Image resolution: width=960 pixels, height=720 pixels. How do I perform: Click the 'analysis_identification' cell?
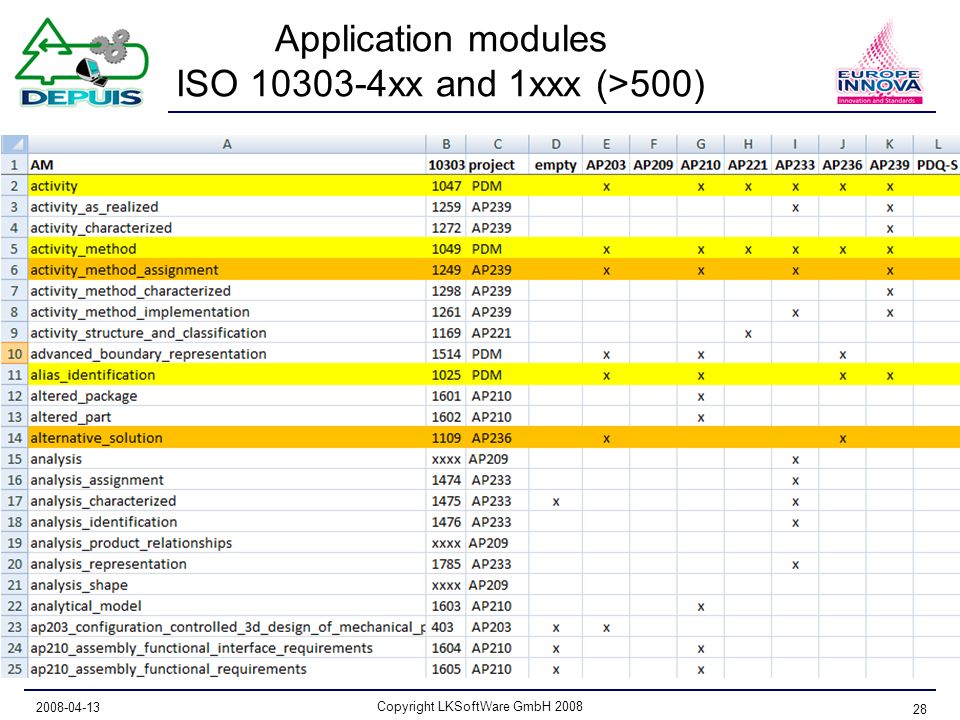227,522
